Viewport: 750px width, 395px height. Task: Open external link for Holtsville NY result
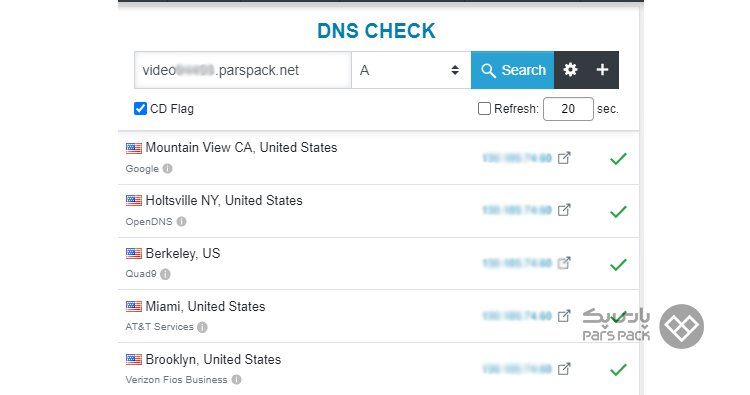coord(564,210)
